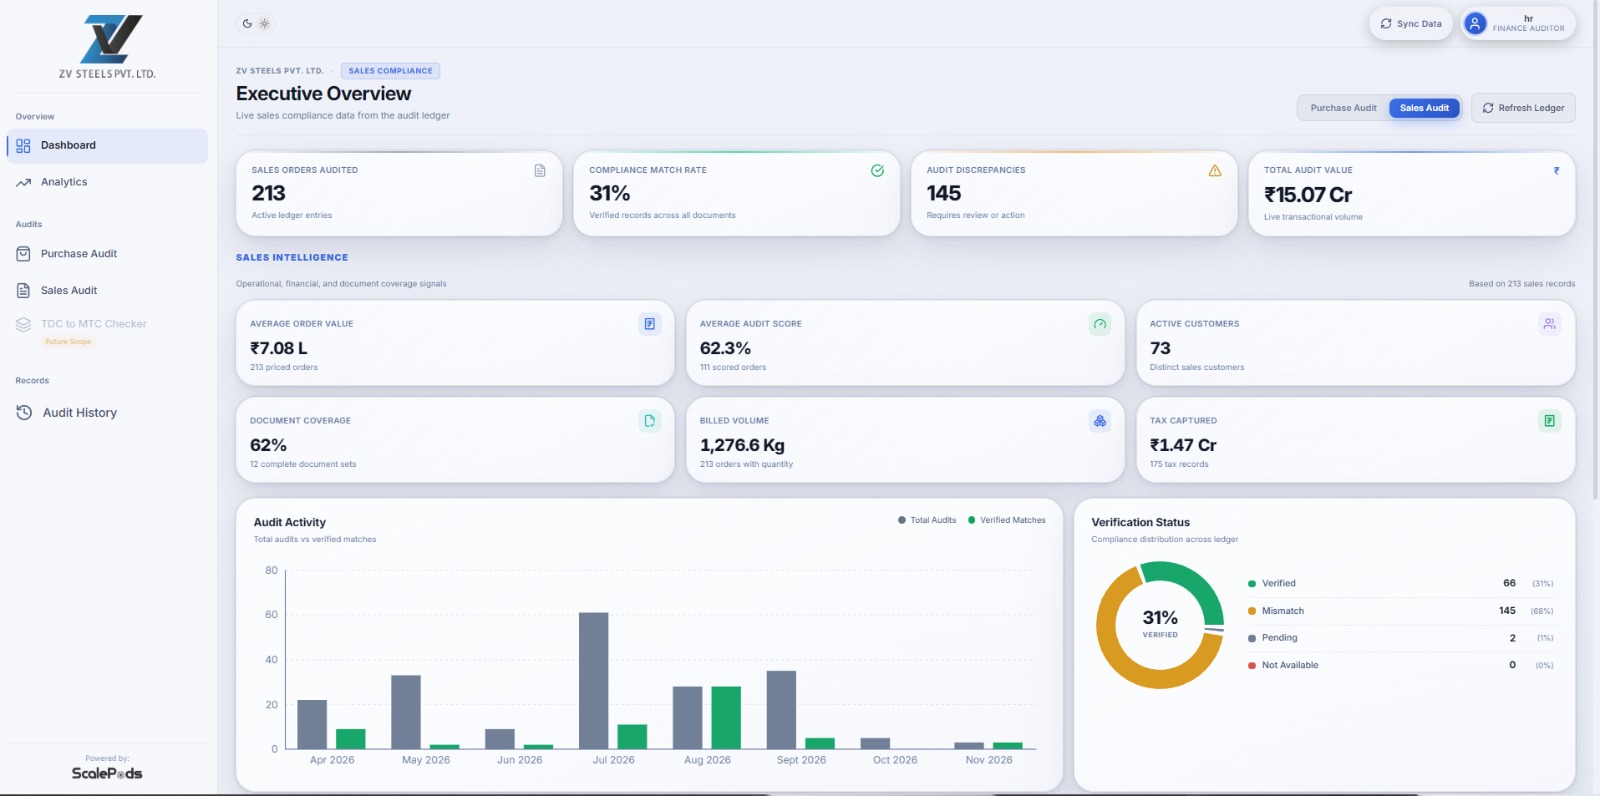Click the Total Audit Value rupee icon
1600x796 pixels.
tap(1556, 171)
